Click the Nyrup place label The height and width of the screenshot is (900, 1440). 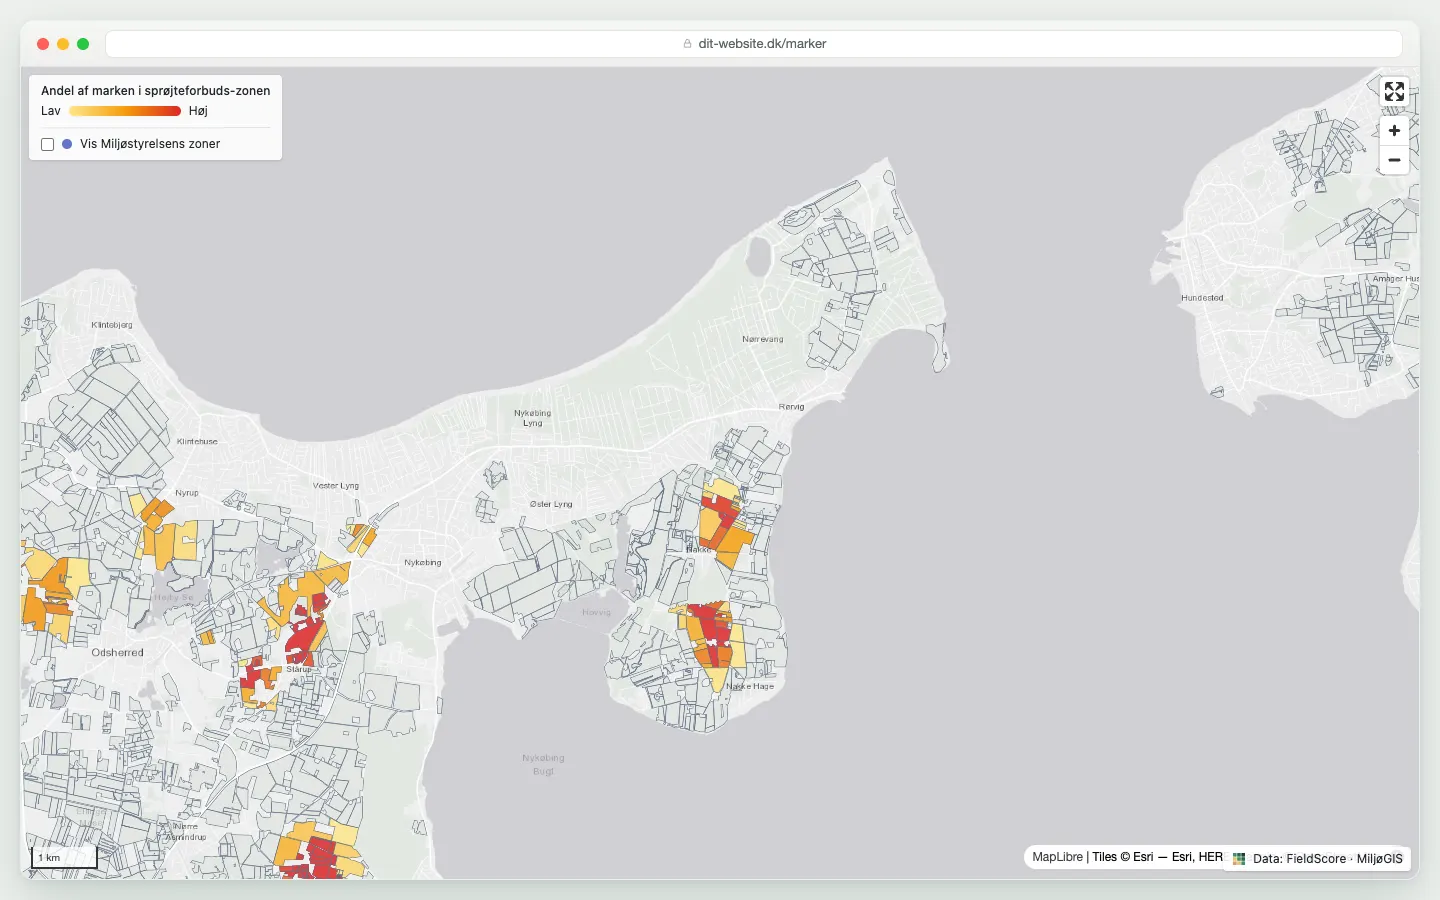pos(187,493)
